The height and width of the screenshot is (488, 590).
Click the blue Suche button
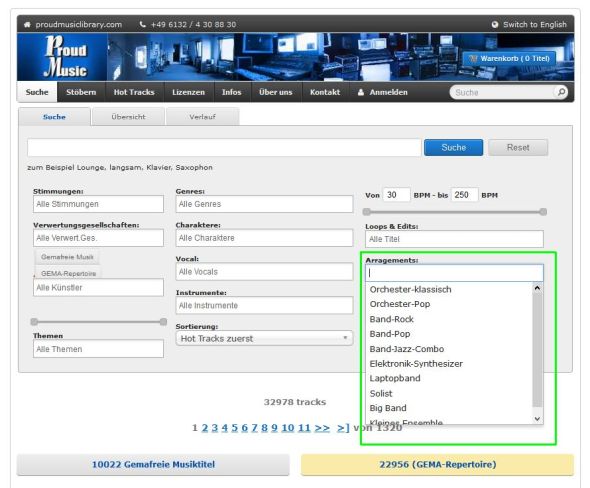point(453,147)
